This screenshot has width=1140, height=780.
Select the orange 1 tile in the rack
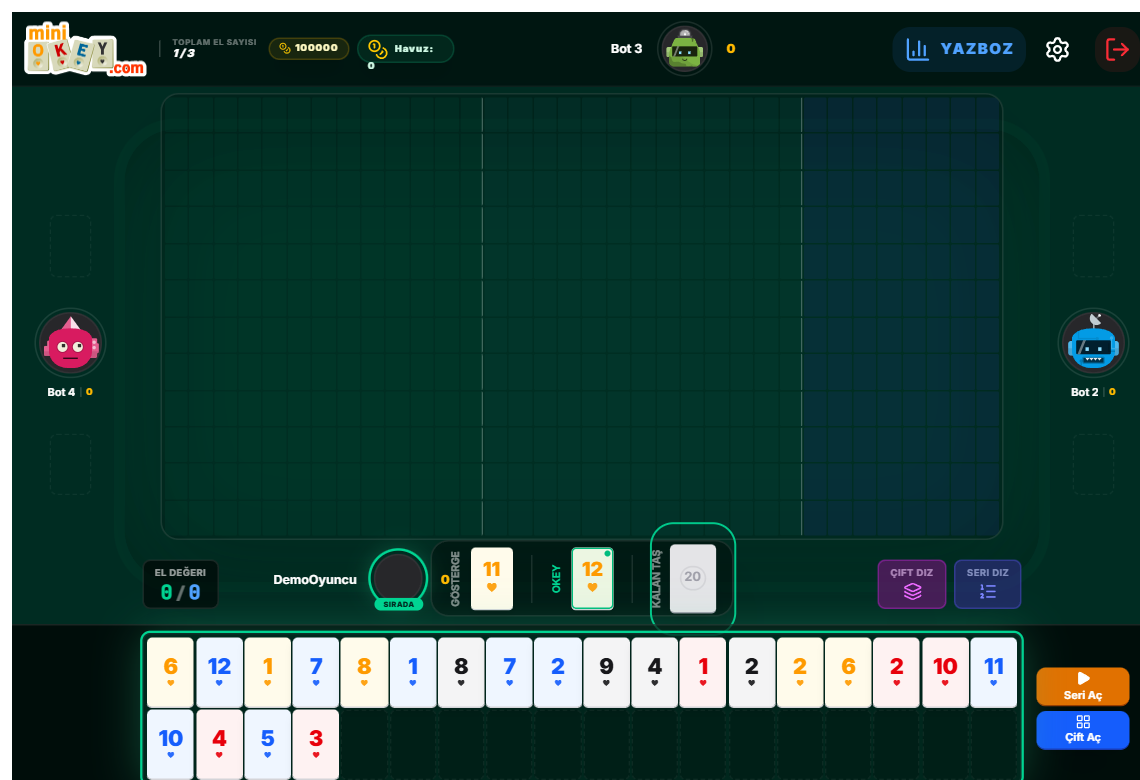click(x=268, y=672)
